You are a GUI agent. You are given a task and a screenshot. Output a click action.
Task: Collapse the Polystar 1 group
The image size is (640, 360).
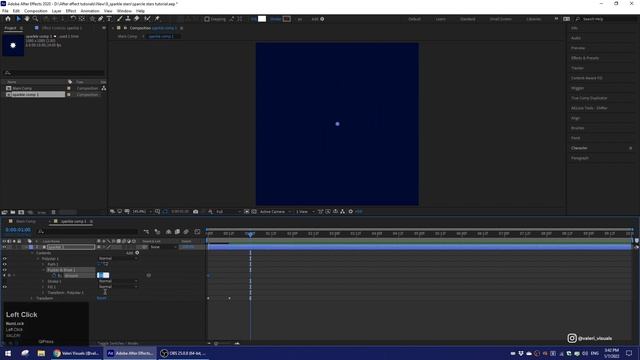point(38,258)
